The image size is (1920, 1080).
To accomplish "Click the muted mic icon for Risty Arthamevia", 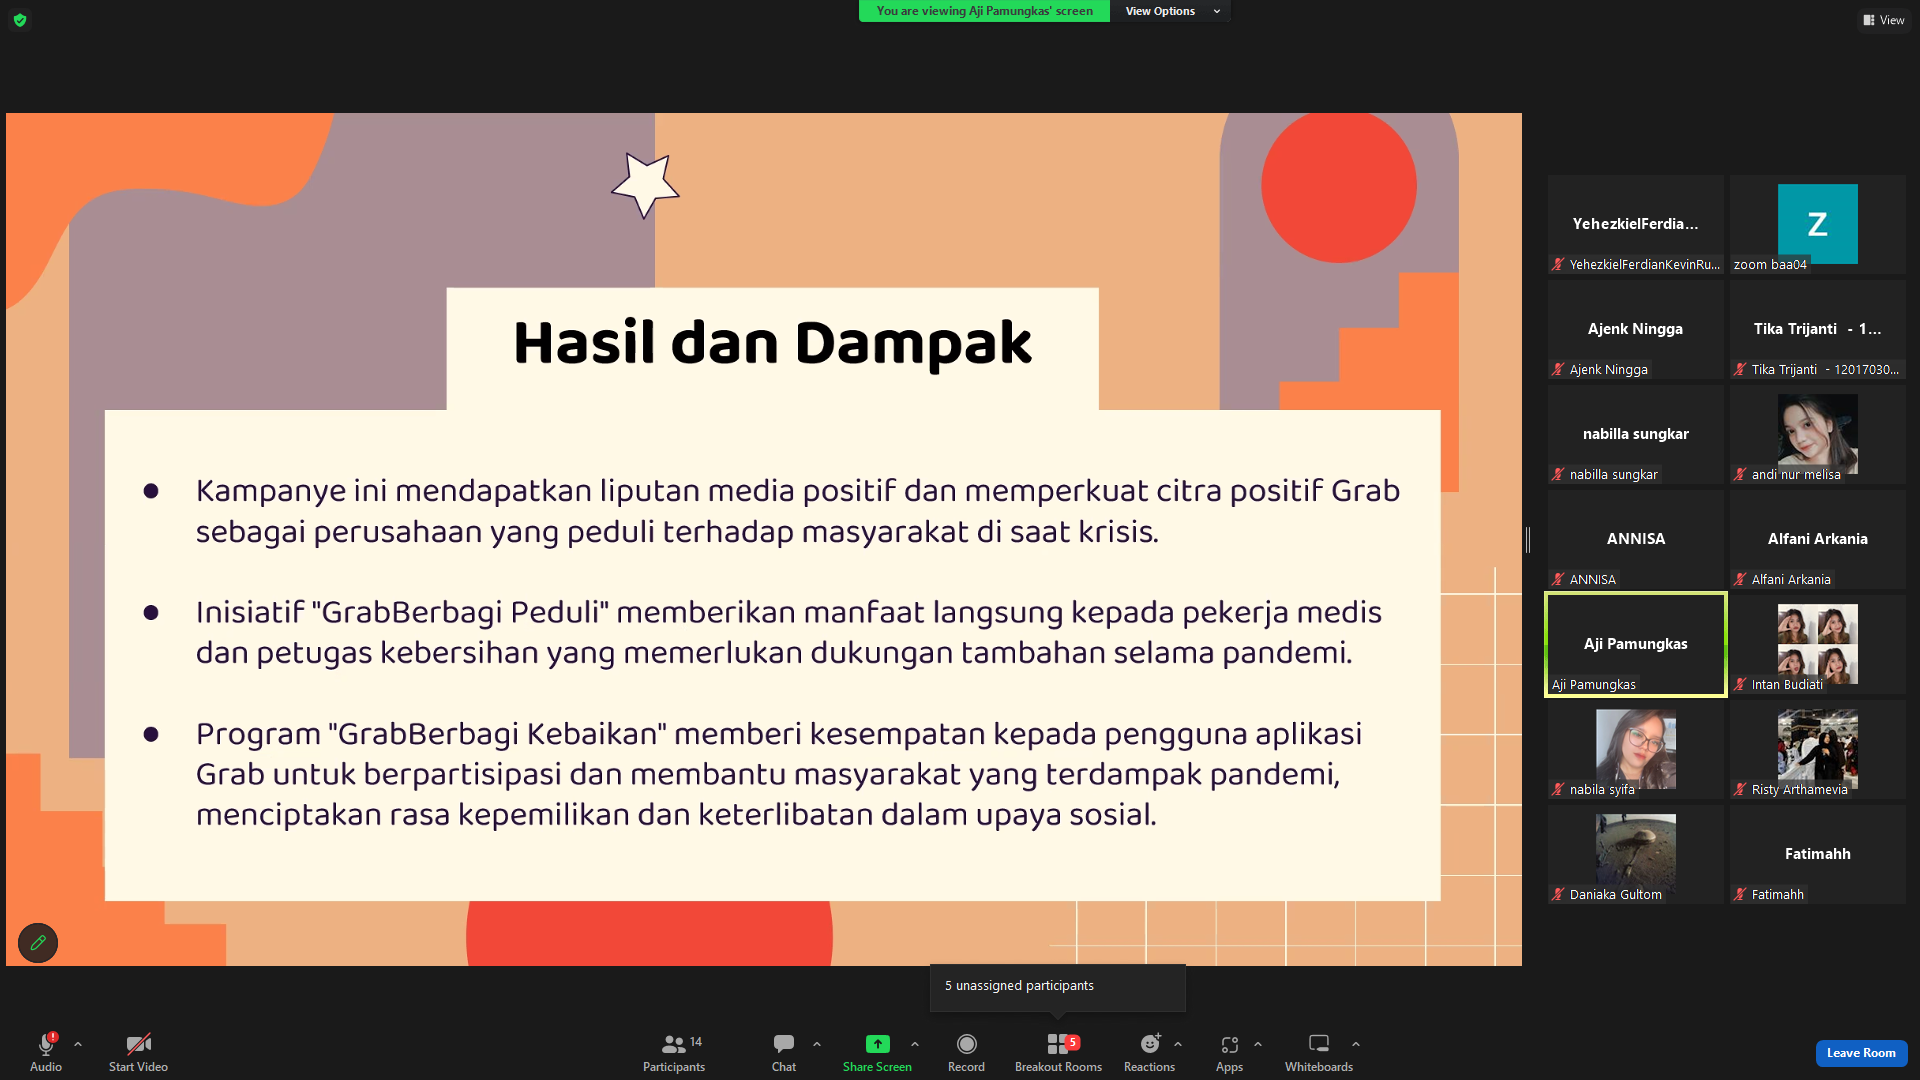I will click(1740, 789).
